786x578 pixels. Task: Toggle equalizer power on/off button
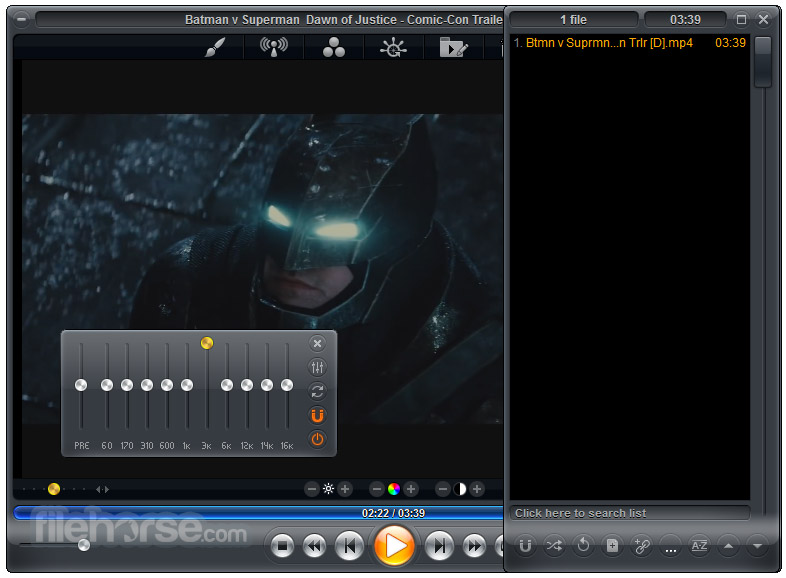coord(317,439)
